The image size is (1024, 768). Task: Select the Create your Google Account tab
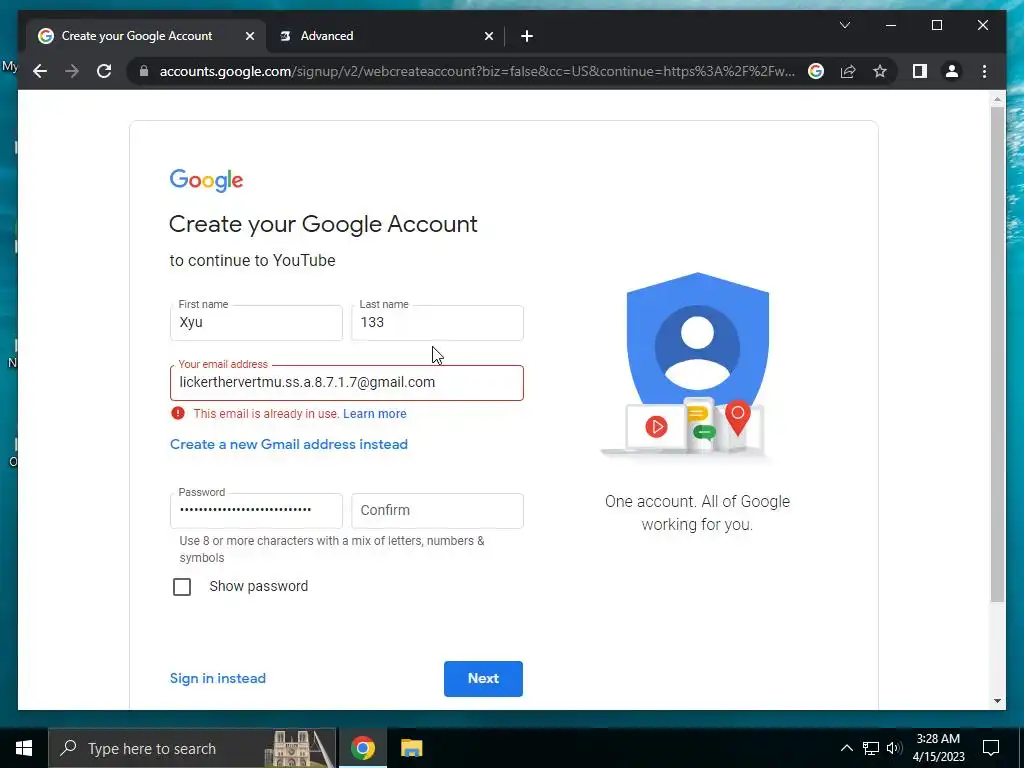147,36
